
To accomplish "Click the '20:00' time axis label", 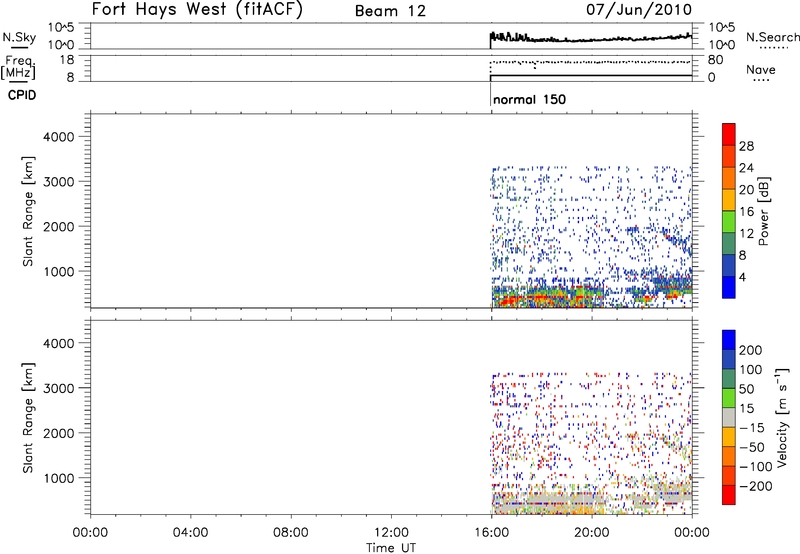I will [591, 533].
